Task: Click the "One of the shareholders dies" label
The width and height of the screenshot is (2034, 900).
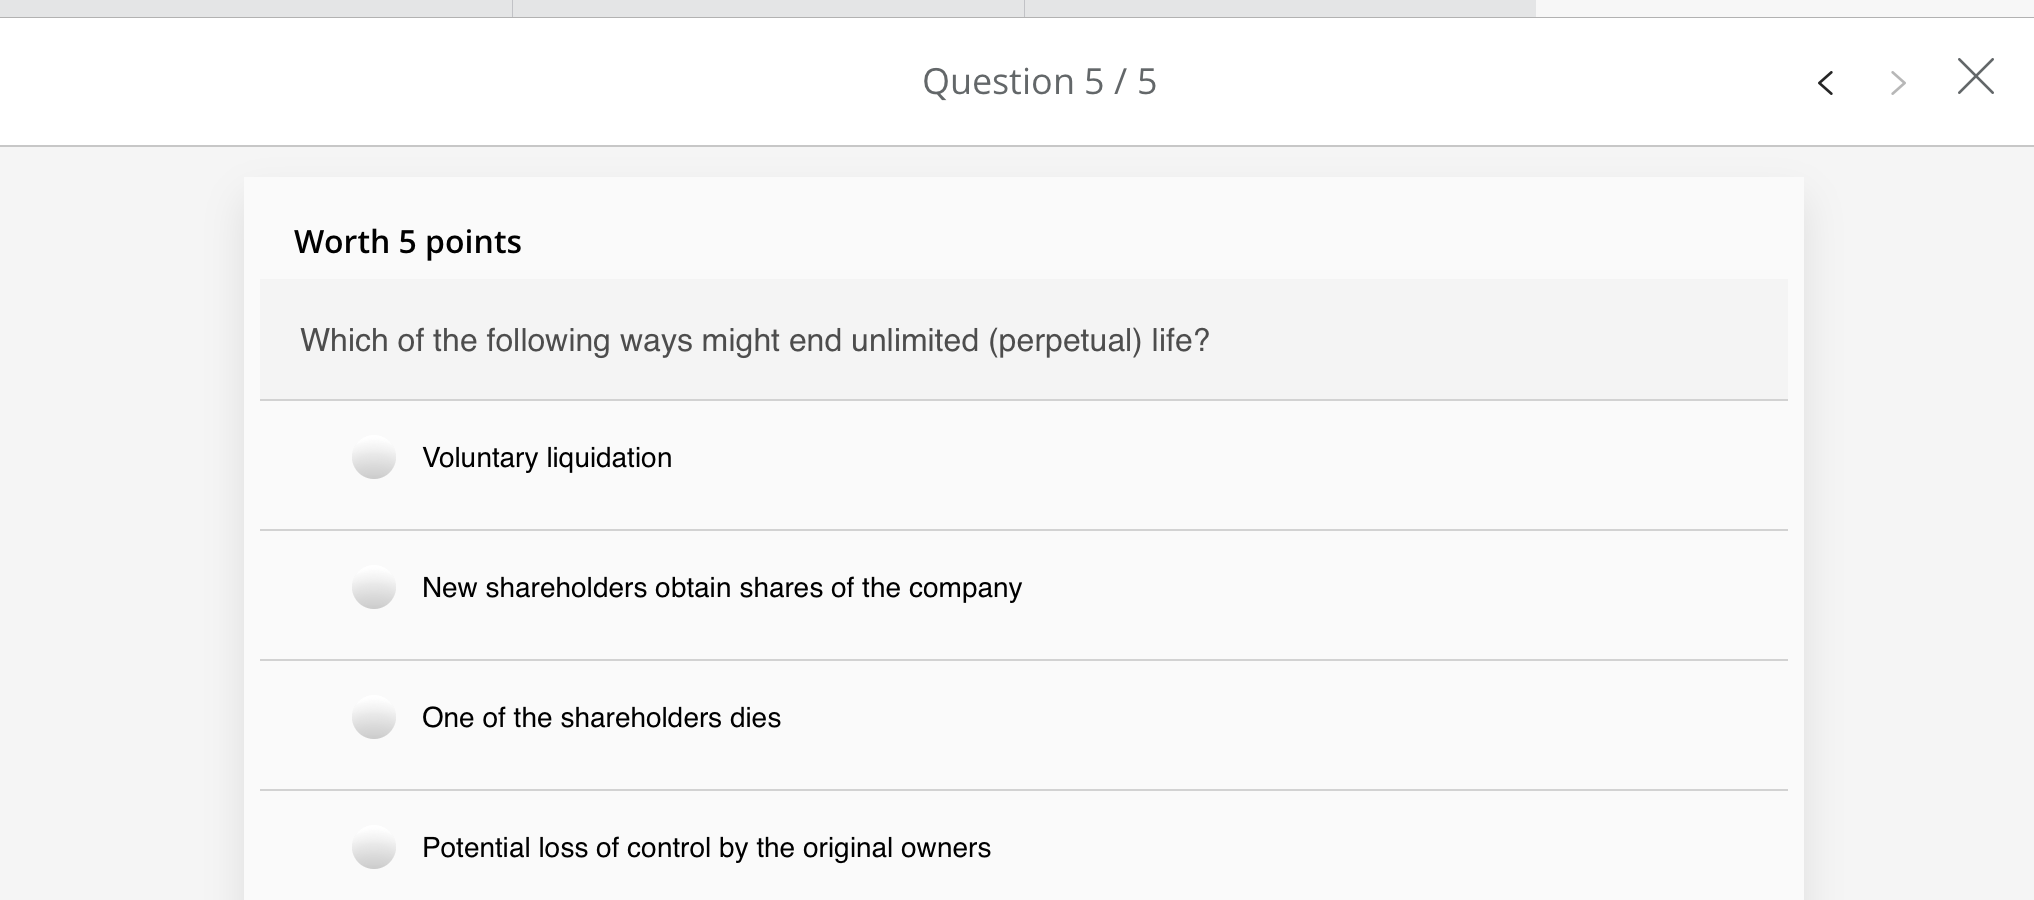Action: tap(601, 718)
